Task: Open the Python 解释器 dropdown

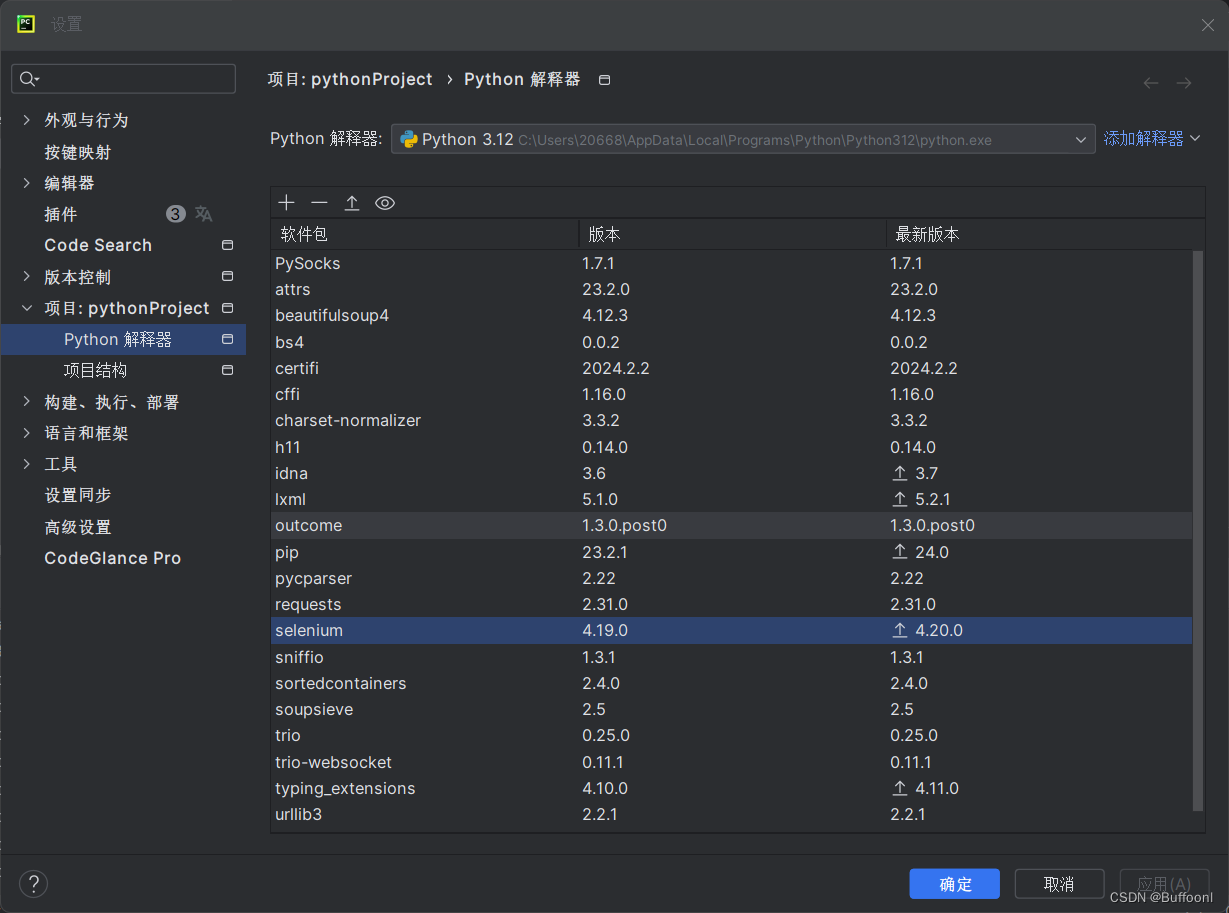Action: (743, 140)
